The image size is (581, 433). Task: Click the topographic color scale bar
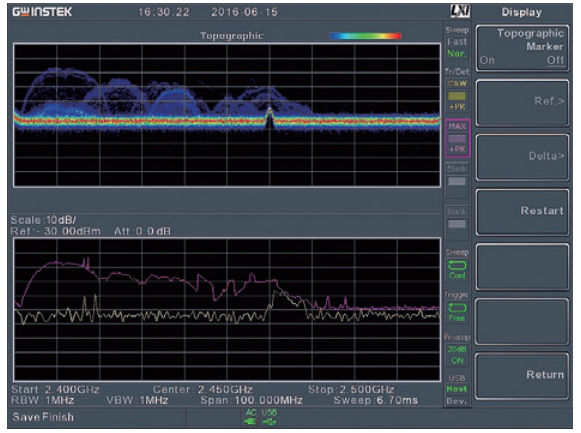(365, 36)
